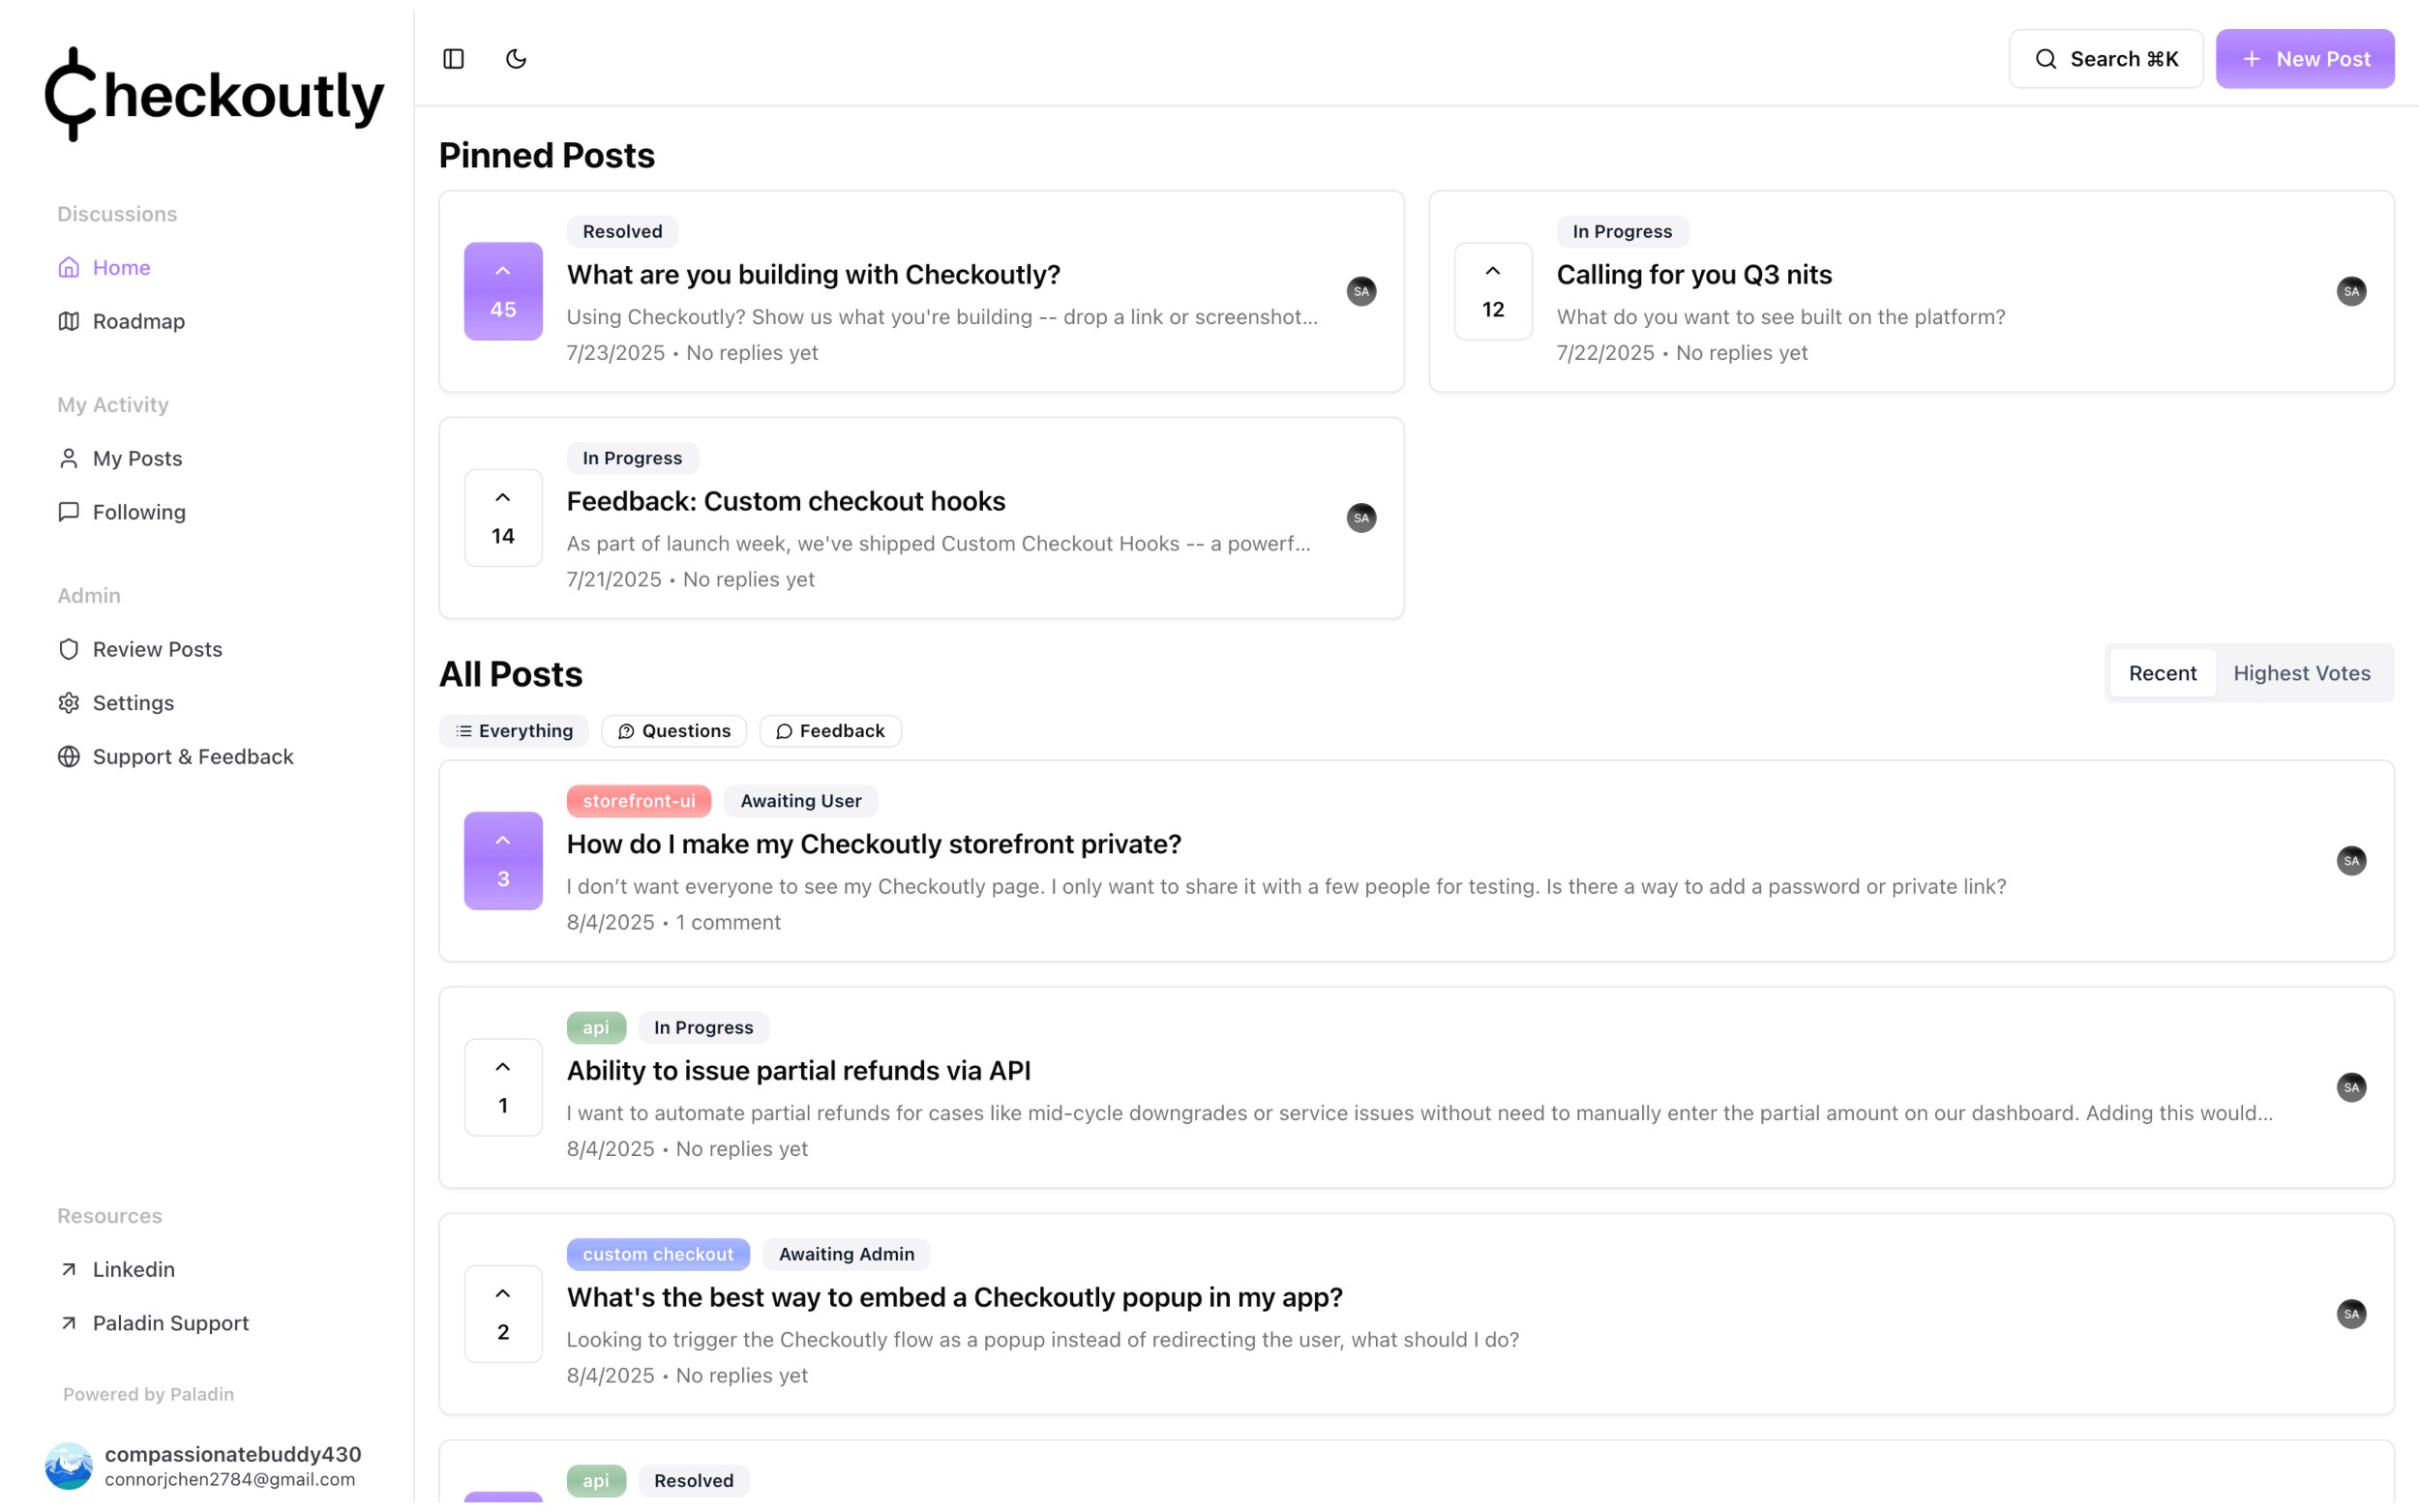Open 'Ability to issue partial refunds via API'
2419x1512 pixels.
click(798, 1070)
